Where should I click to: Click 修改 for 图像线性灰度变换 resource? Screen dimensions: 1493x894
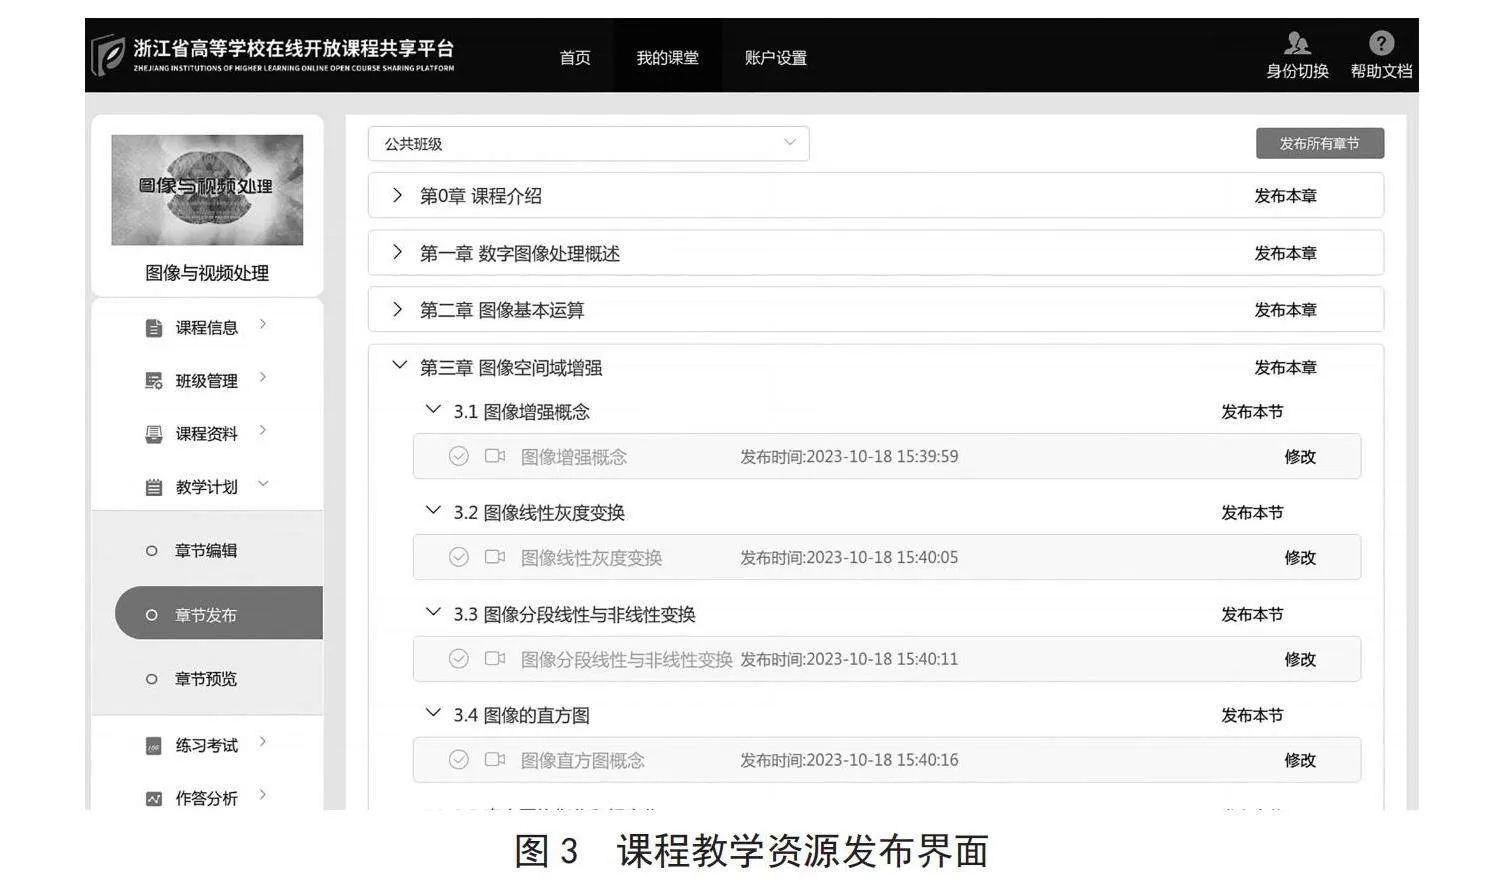click(x=1300, y=558)
